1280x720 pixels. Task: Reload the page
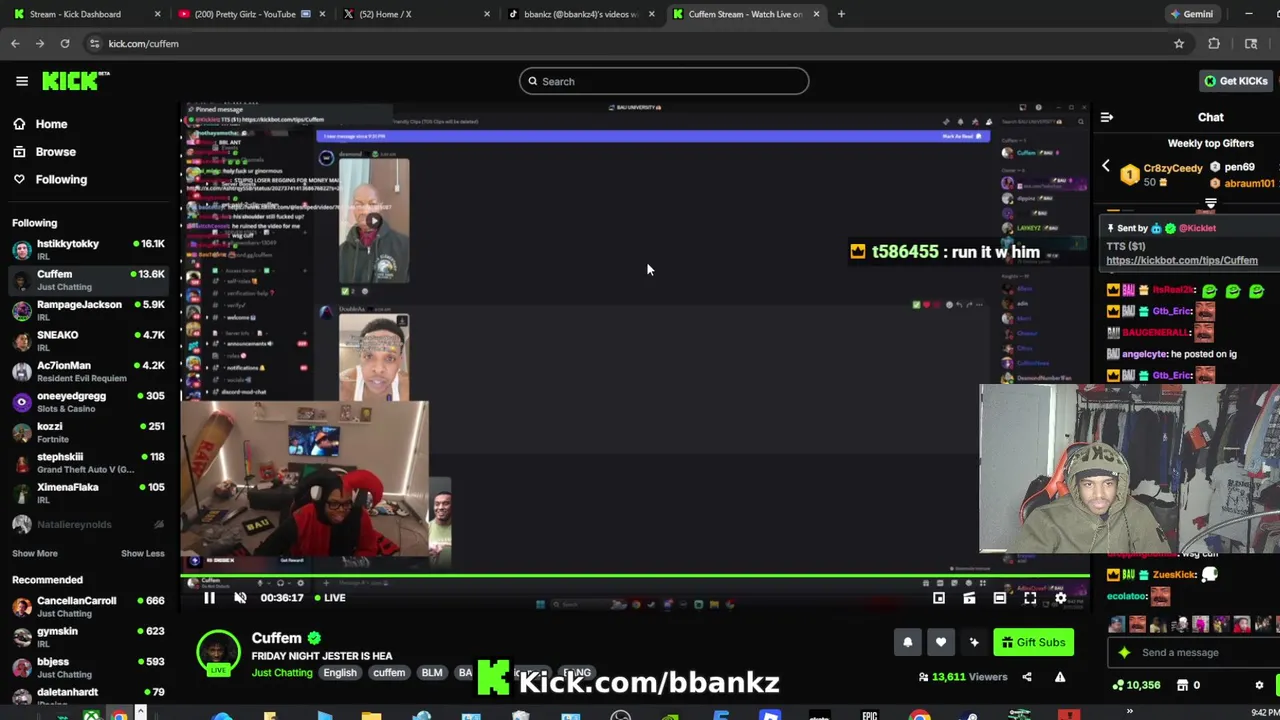[x=65, y=44]
